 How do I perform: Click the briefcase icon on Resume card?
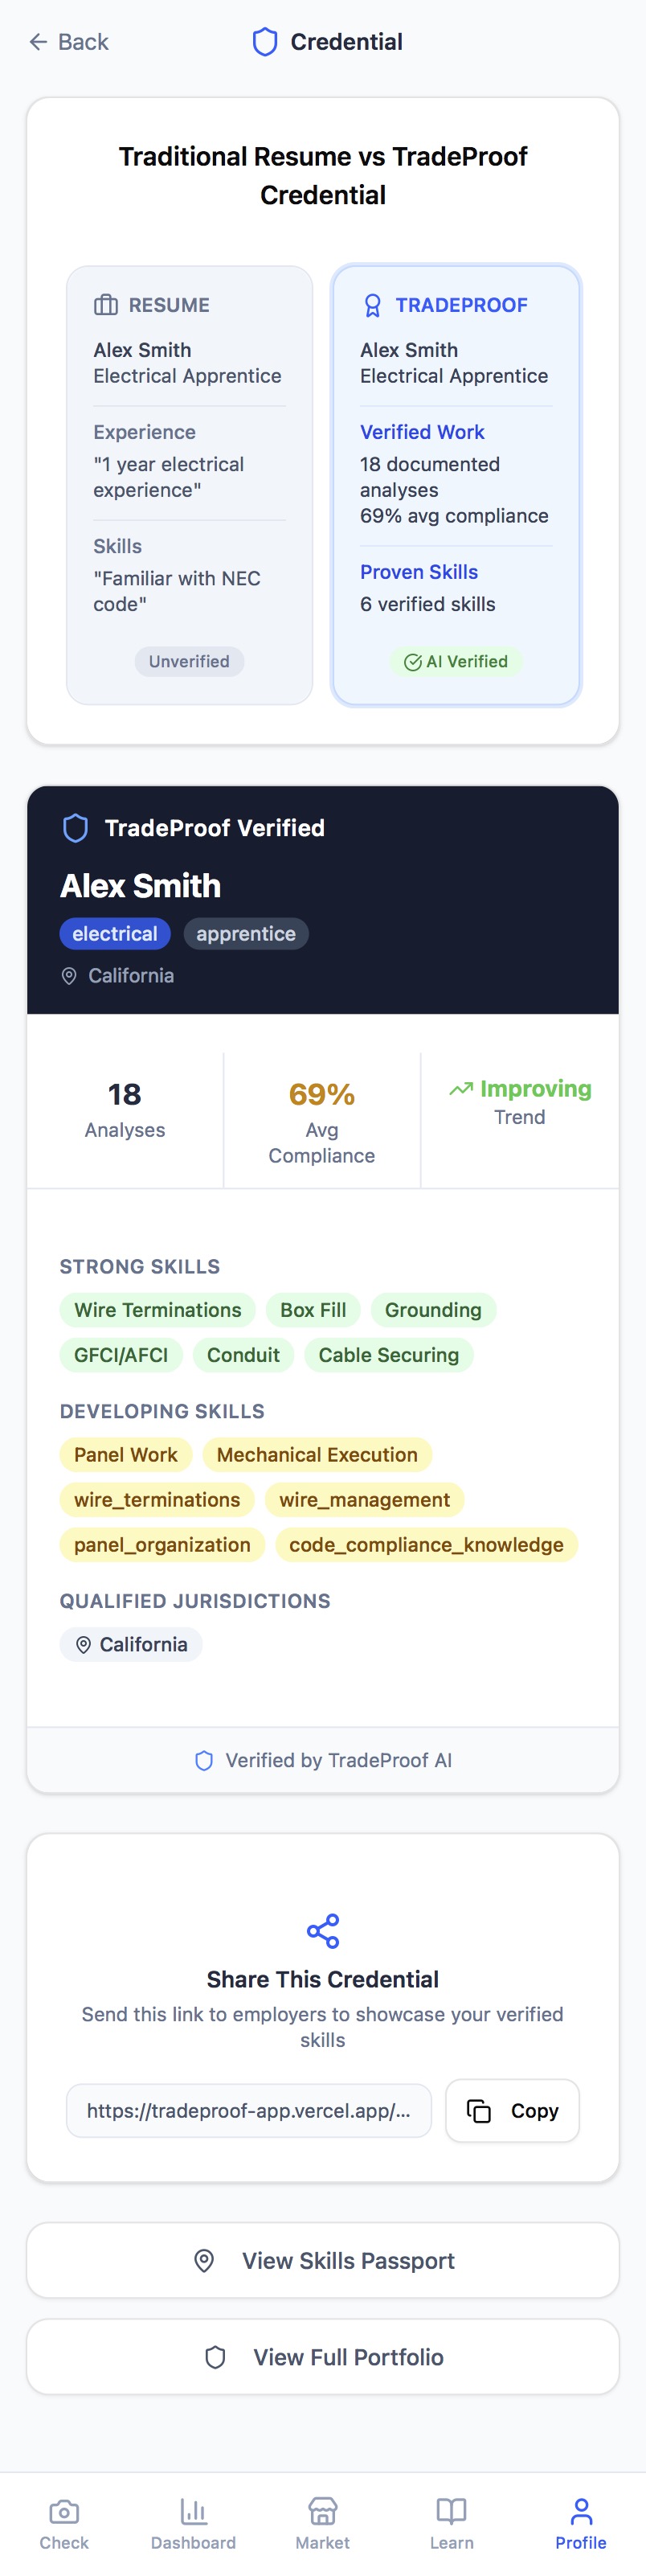coord(105,305)
